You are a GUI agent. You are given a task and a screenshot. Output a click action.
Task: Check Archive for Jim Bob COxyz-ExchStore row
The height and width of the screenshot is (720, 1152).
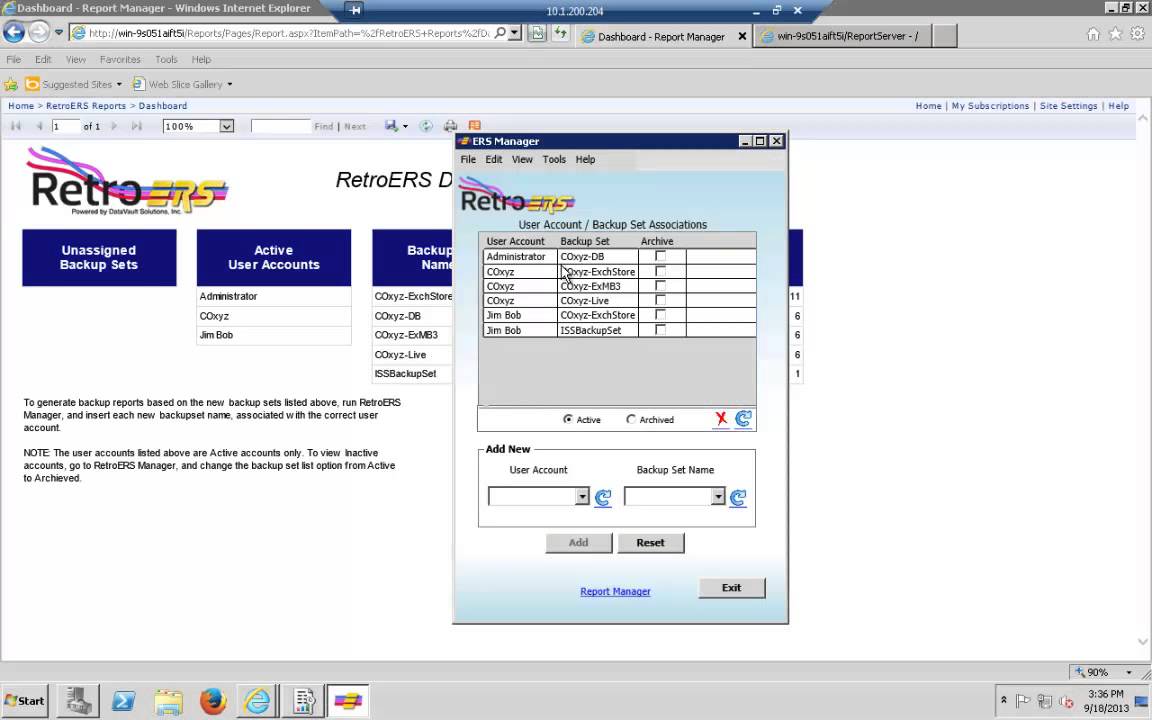coord(660,315)
